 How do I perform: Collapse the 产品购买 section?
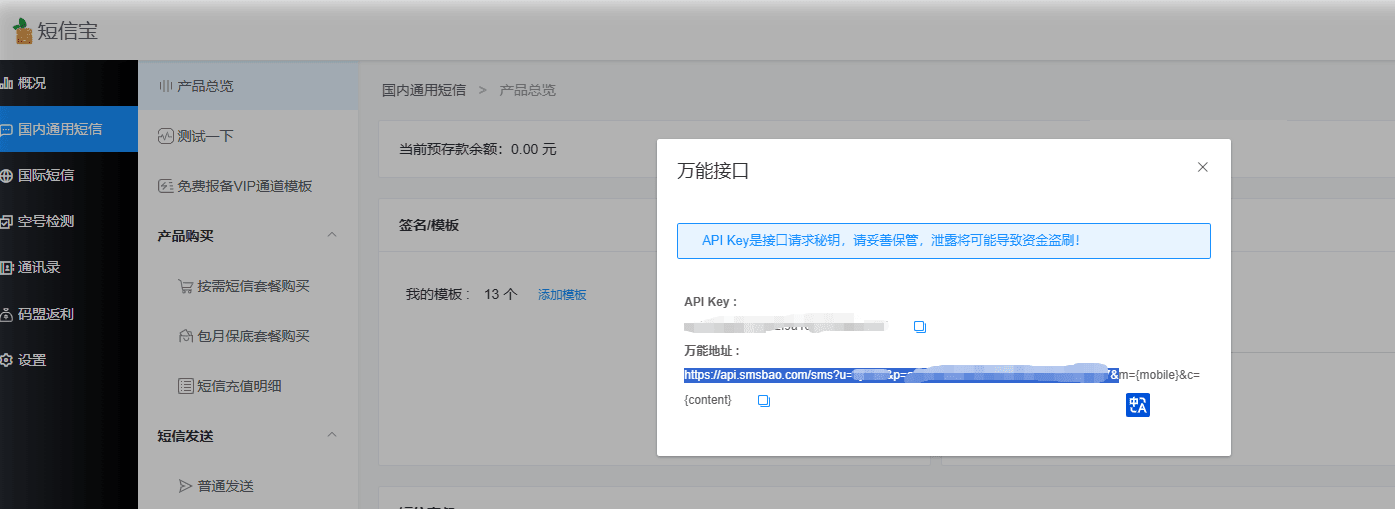(332, 236)
